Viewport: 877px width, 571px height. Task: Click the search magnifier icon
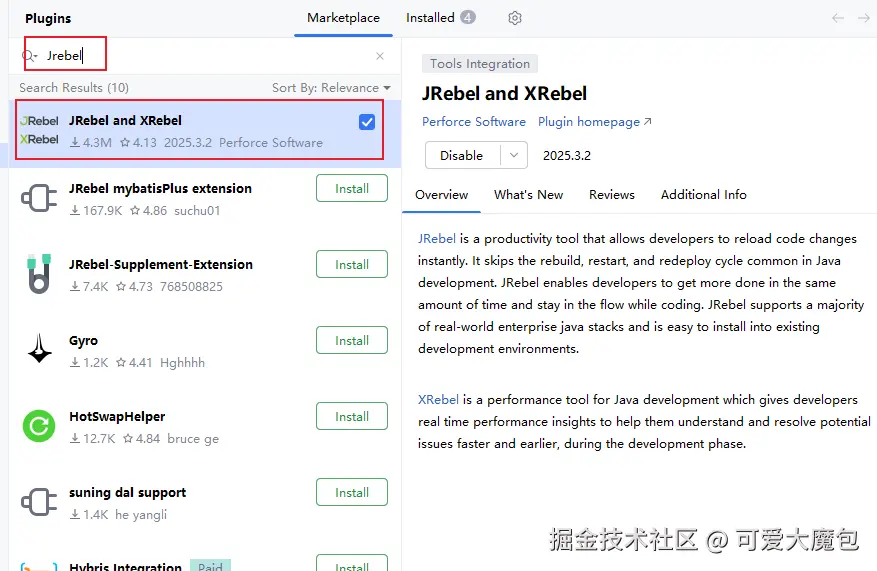(x=29, y=56)
